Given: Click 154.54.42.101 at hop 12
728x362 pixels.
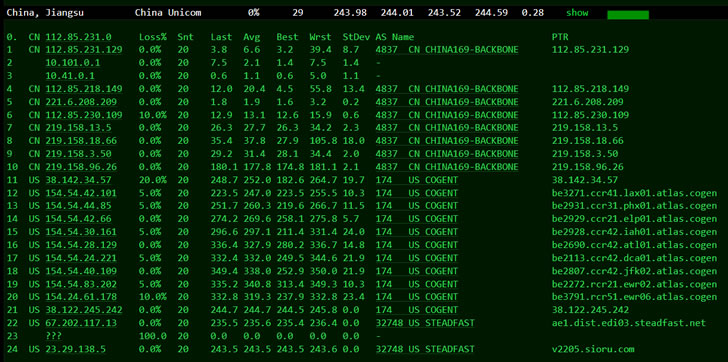Looking at the screenshot, I should coord(81,193).
